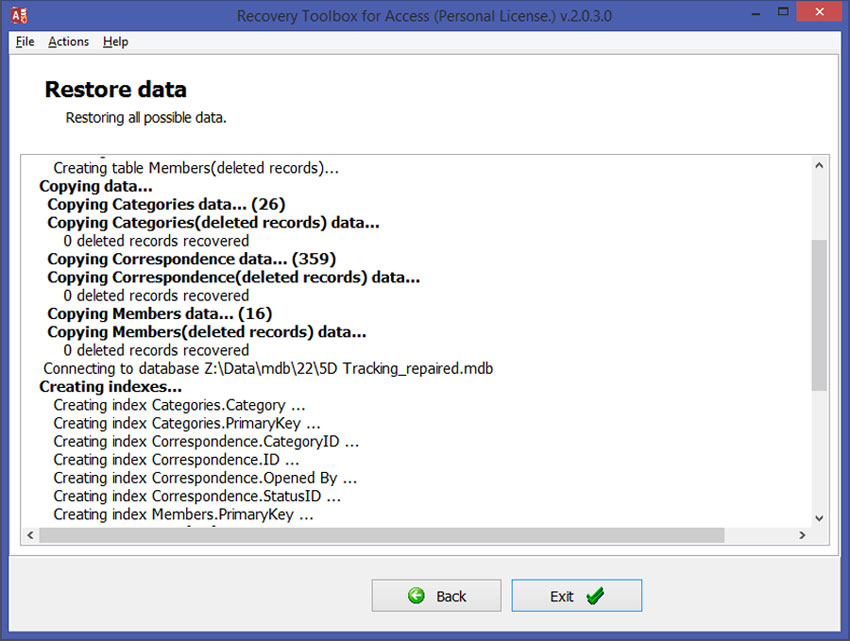The width and height of the screenshot is (850, 641).
Task: Click the Back button
Action: (x=436, y=595)
